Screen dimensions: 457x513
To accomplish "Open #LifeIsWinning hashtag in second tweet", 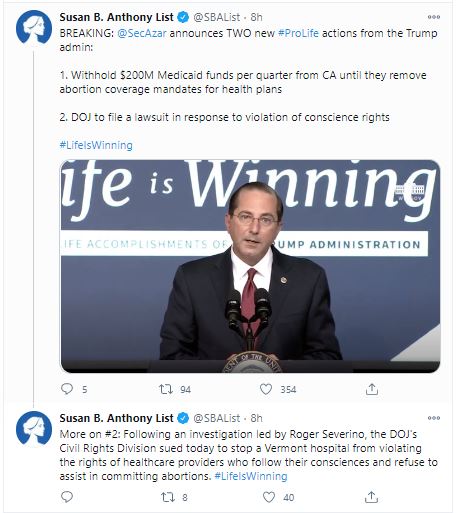I will point(251,476).
